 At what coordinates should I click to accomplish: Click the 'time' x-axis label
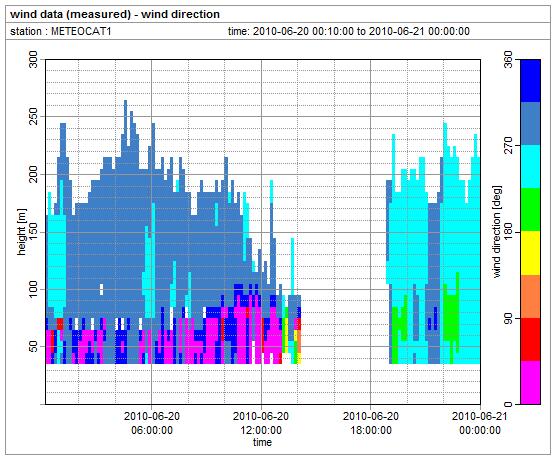click(262, 442)
